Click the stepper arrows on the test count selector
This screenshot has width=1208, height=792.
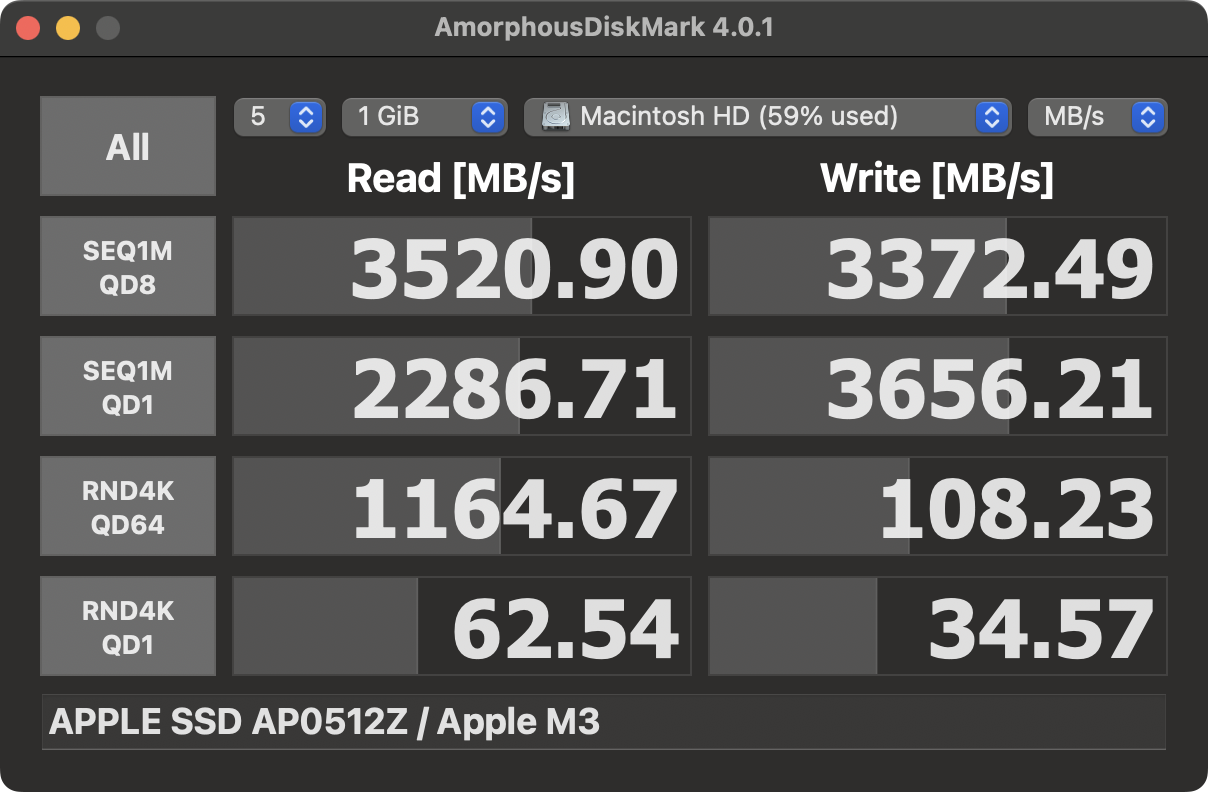click(x=306, y=117)
